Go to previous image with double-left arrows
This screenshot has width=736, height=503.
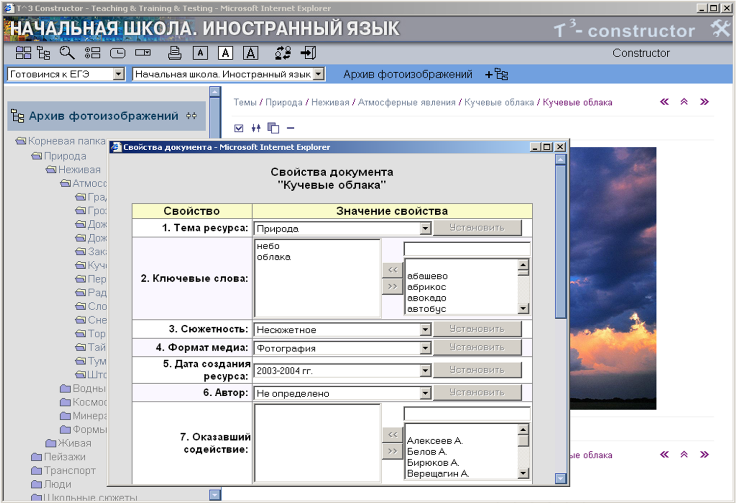pyautogui.click(x=664, y=102)
